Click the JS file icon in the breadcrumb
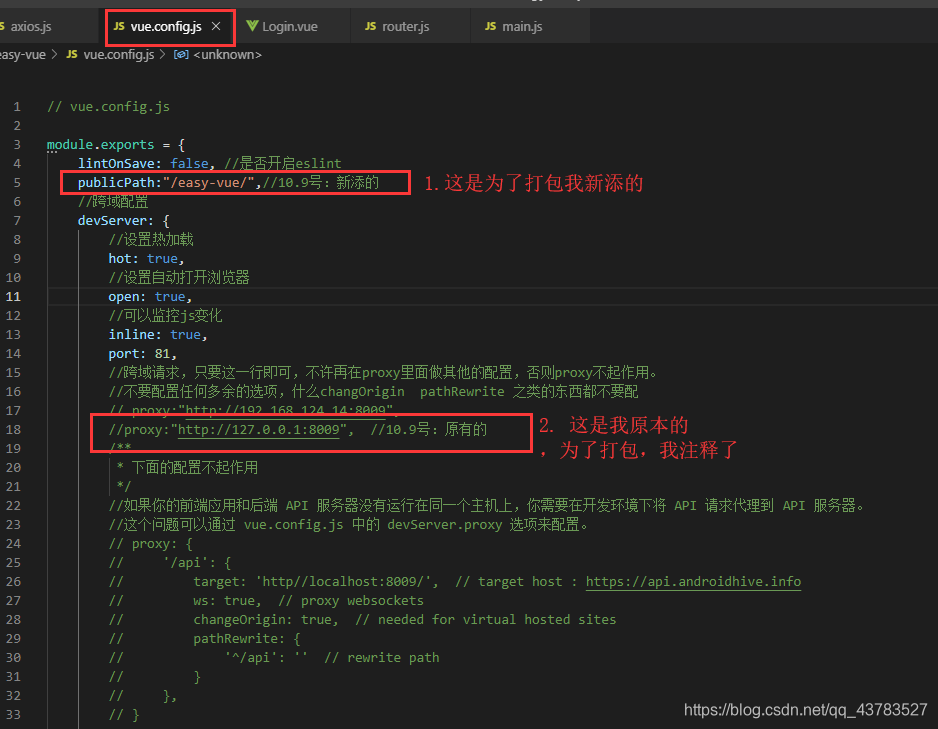938x729 pixels. coord(72,54)
